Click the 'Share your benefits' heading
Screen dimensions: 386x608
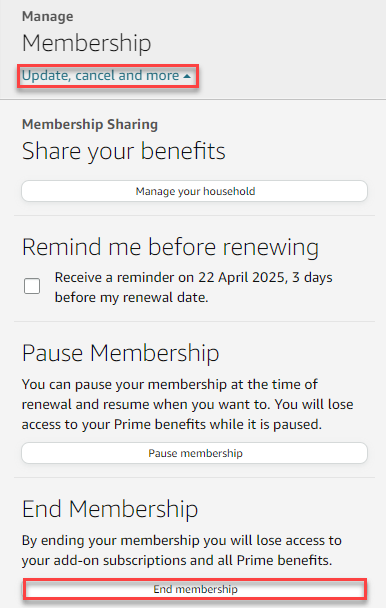124,151
